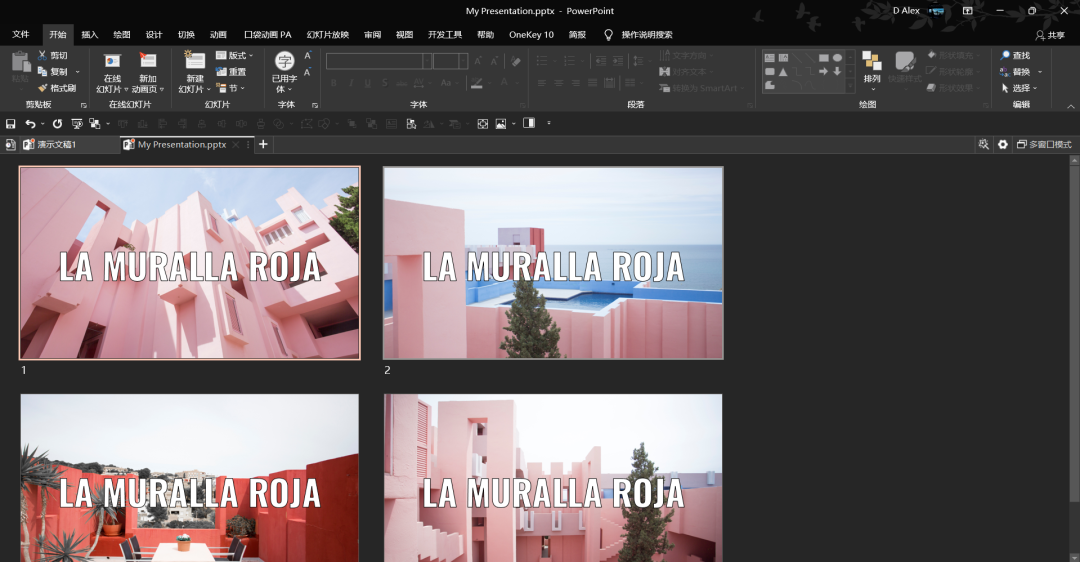Expand the Replace (替换) dropdown arrow
The image size is (1080, 562).
click(1040, 72)
